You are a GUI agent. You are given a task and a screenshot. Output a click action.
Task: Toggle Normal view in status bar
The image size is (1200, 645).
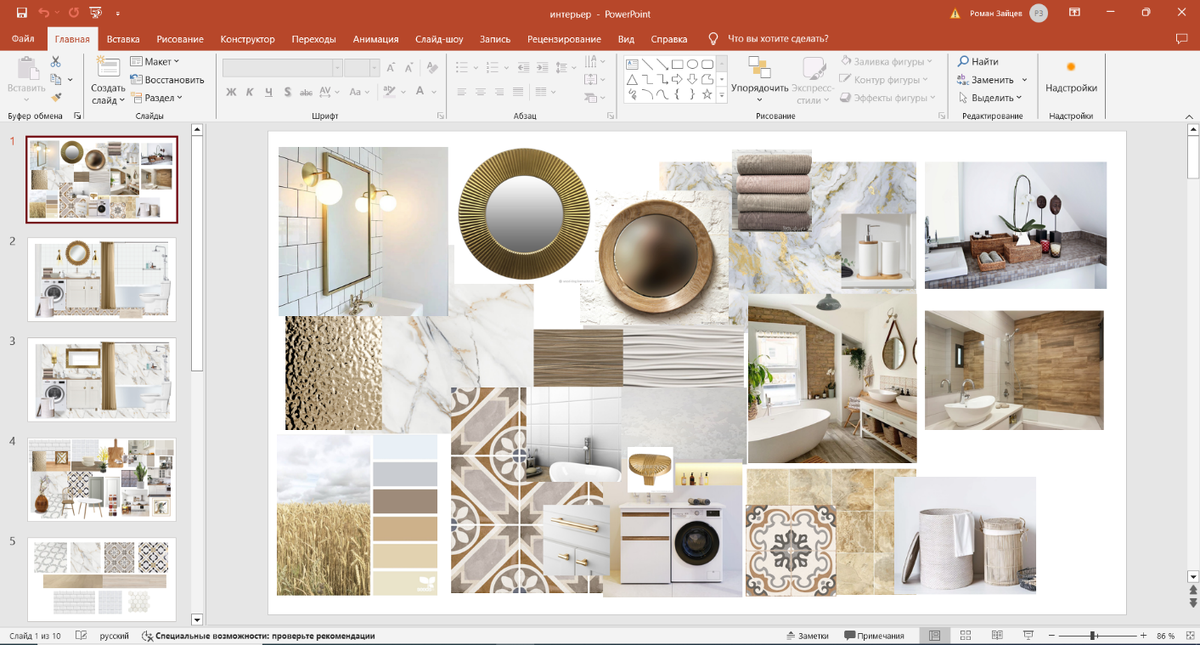(x=934, y=636)
